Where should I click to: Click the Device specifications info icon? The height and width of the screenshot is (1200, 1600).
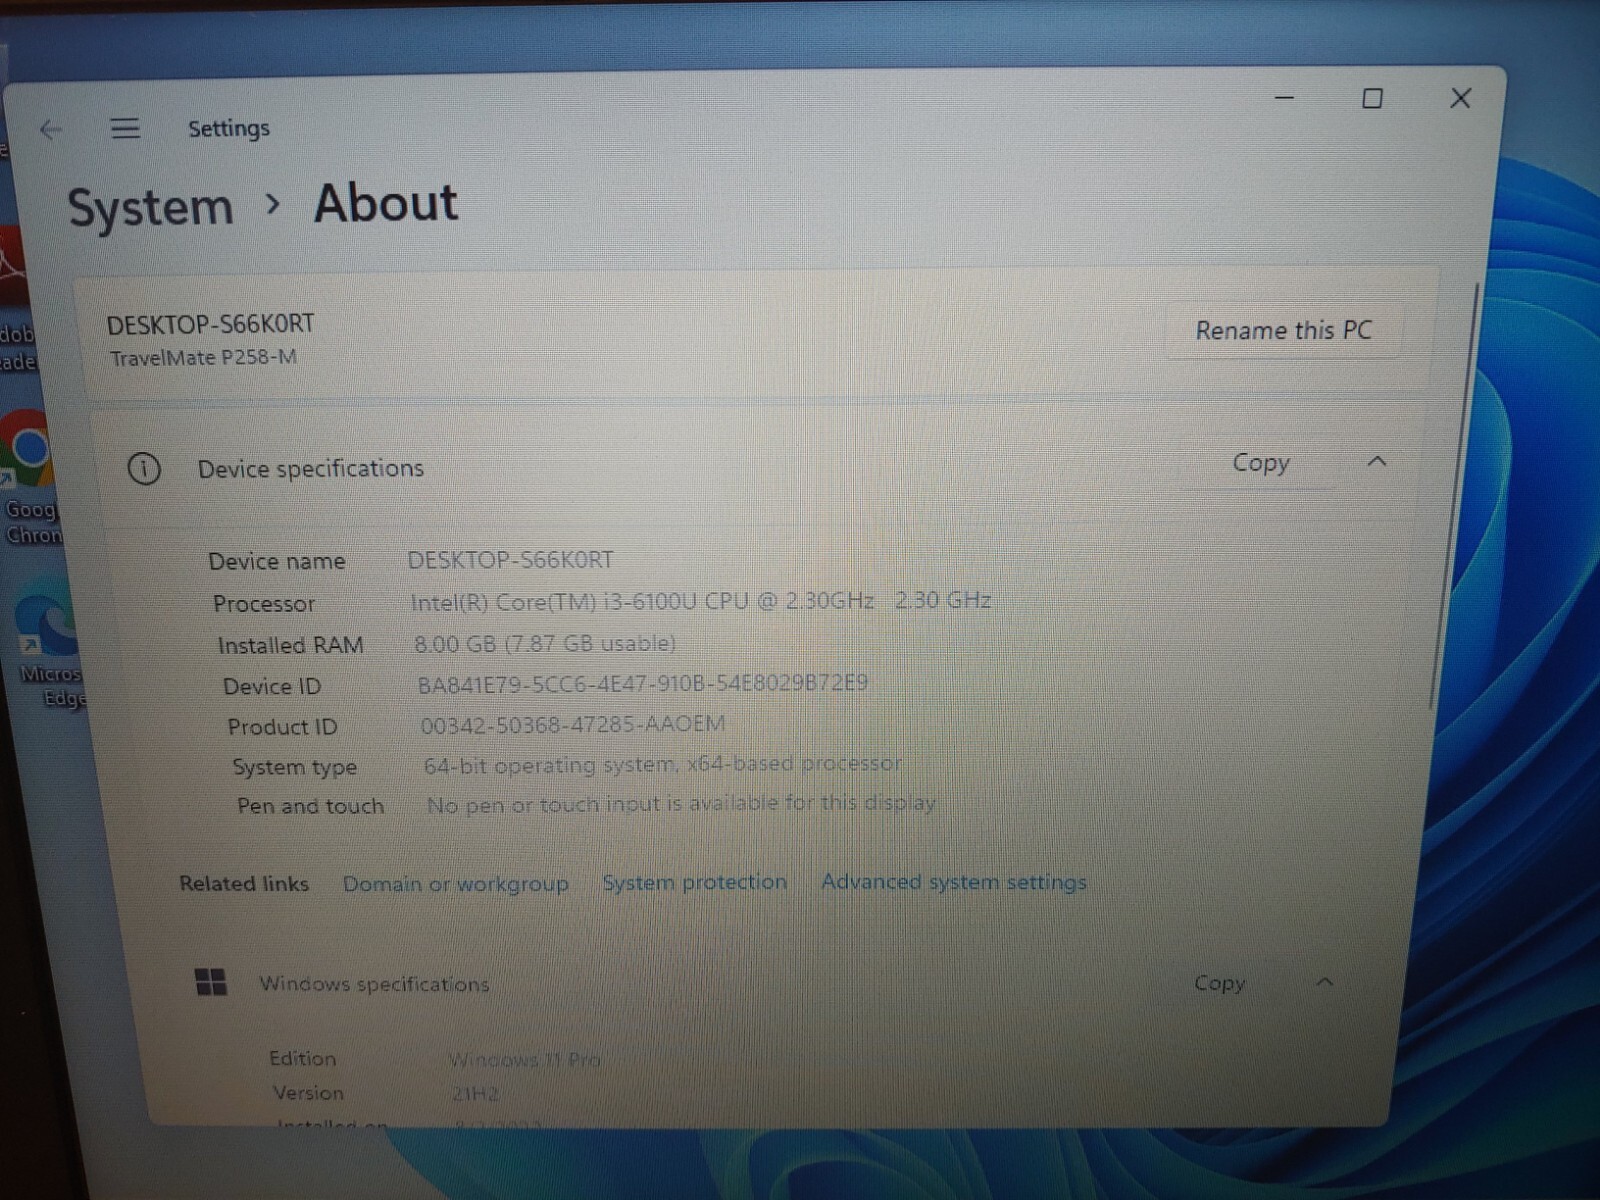(x=144, y=469)
